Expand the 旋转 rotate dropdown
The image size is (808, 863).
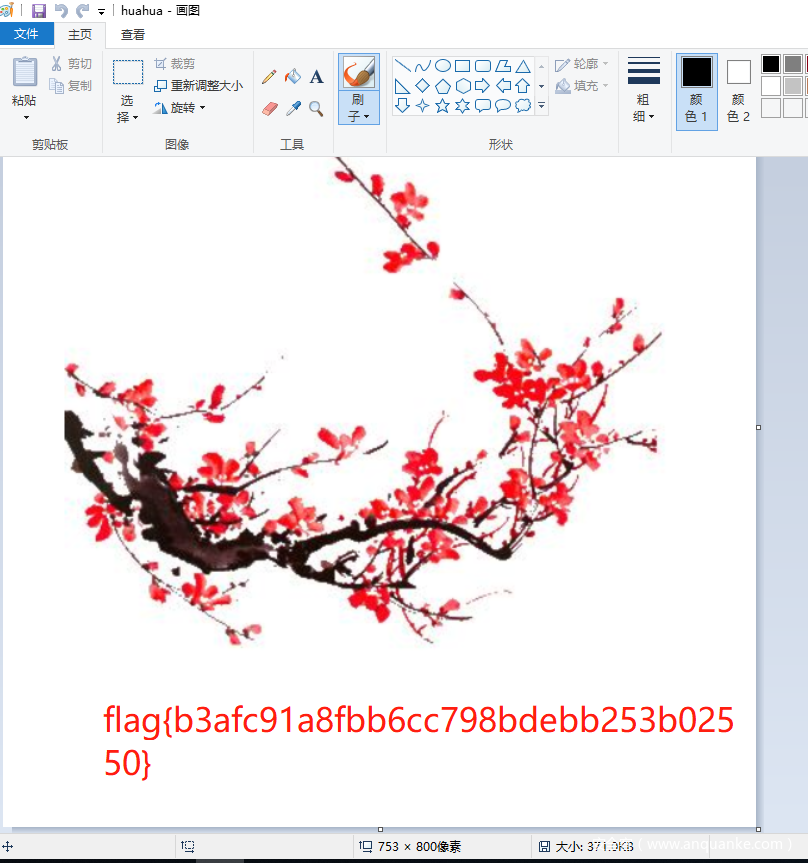(180, 108)
